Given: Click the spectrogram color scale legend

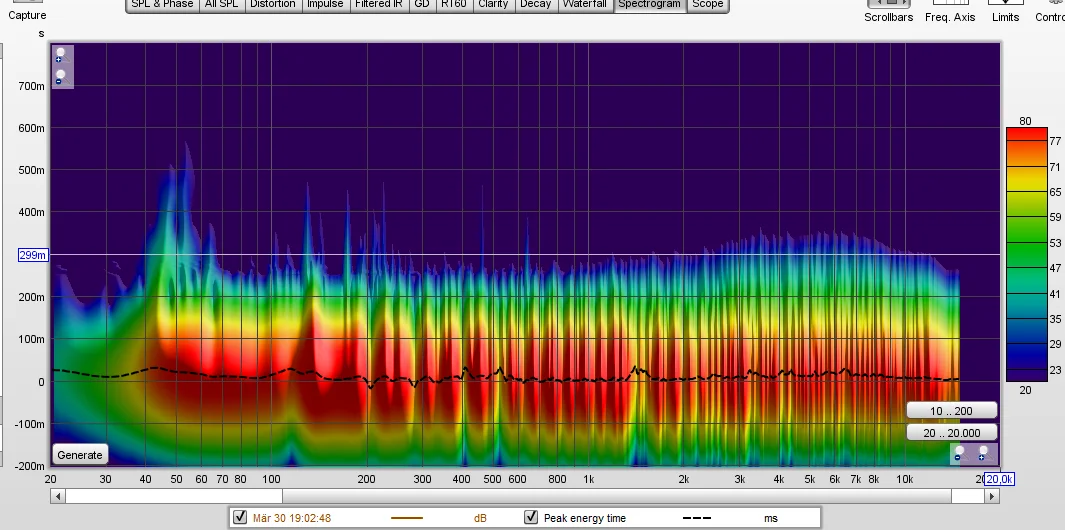Looking at the screenshot, I should (1026, 255).
